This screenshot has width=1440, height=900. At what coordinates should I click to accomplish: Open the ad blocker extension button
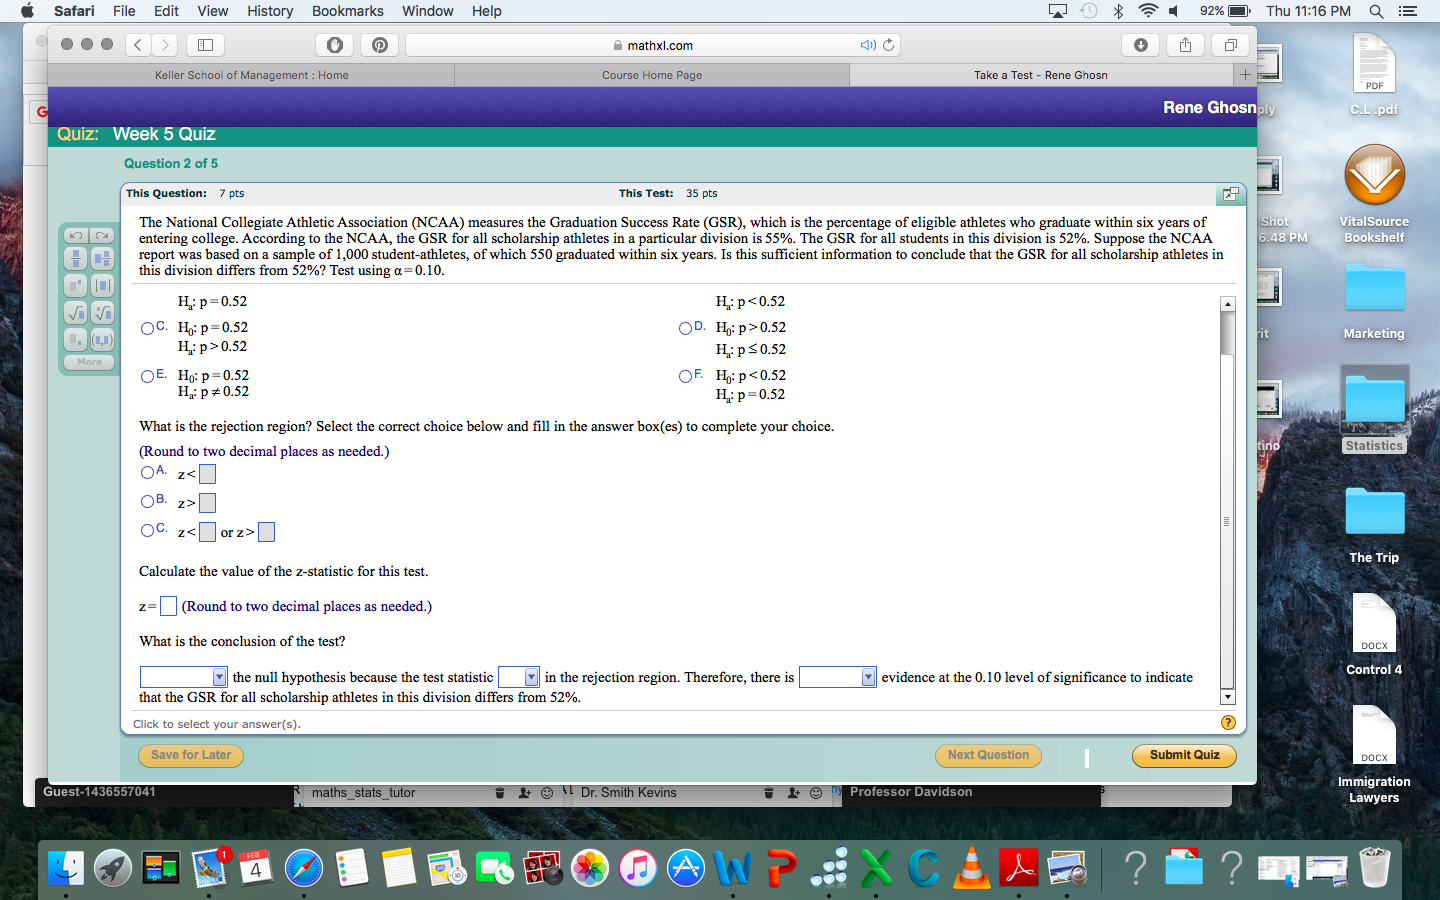335,45
